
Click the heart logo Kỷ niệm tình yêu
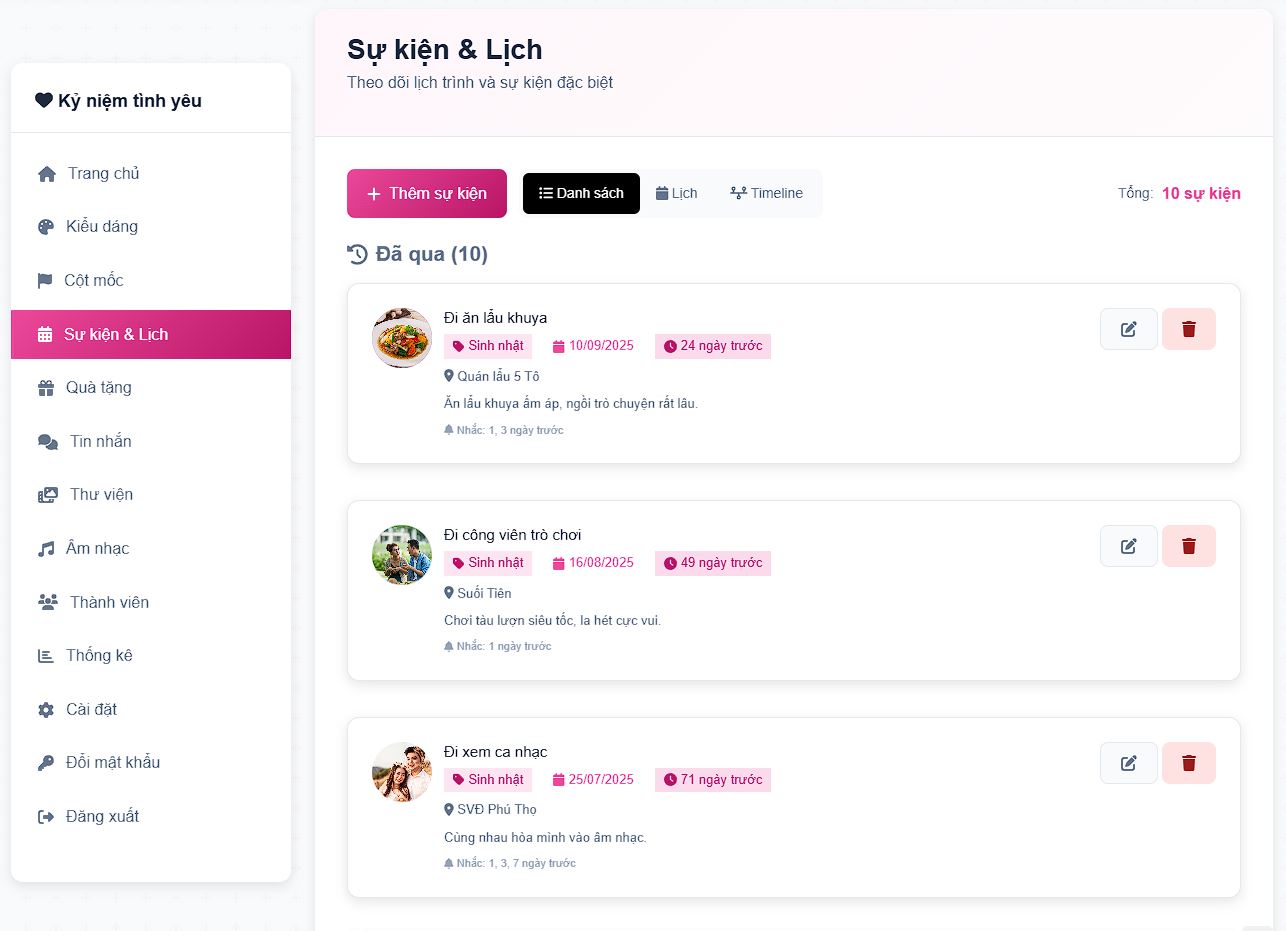coord(44,100)
